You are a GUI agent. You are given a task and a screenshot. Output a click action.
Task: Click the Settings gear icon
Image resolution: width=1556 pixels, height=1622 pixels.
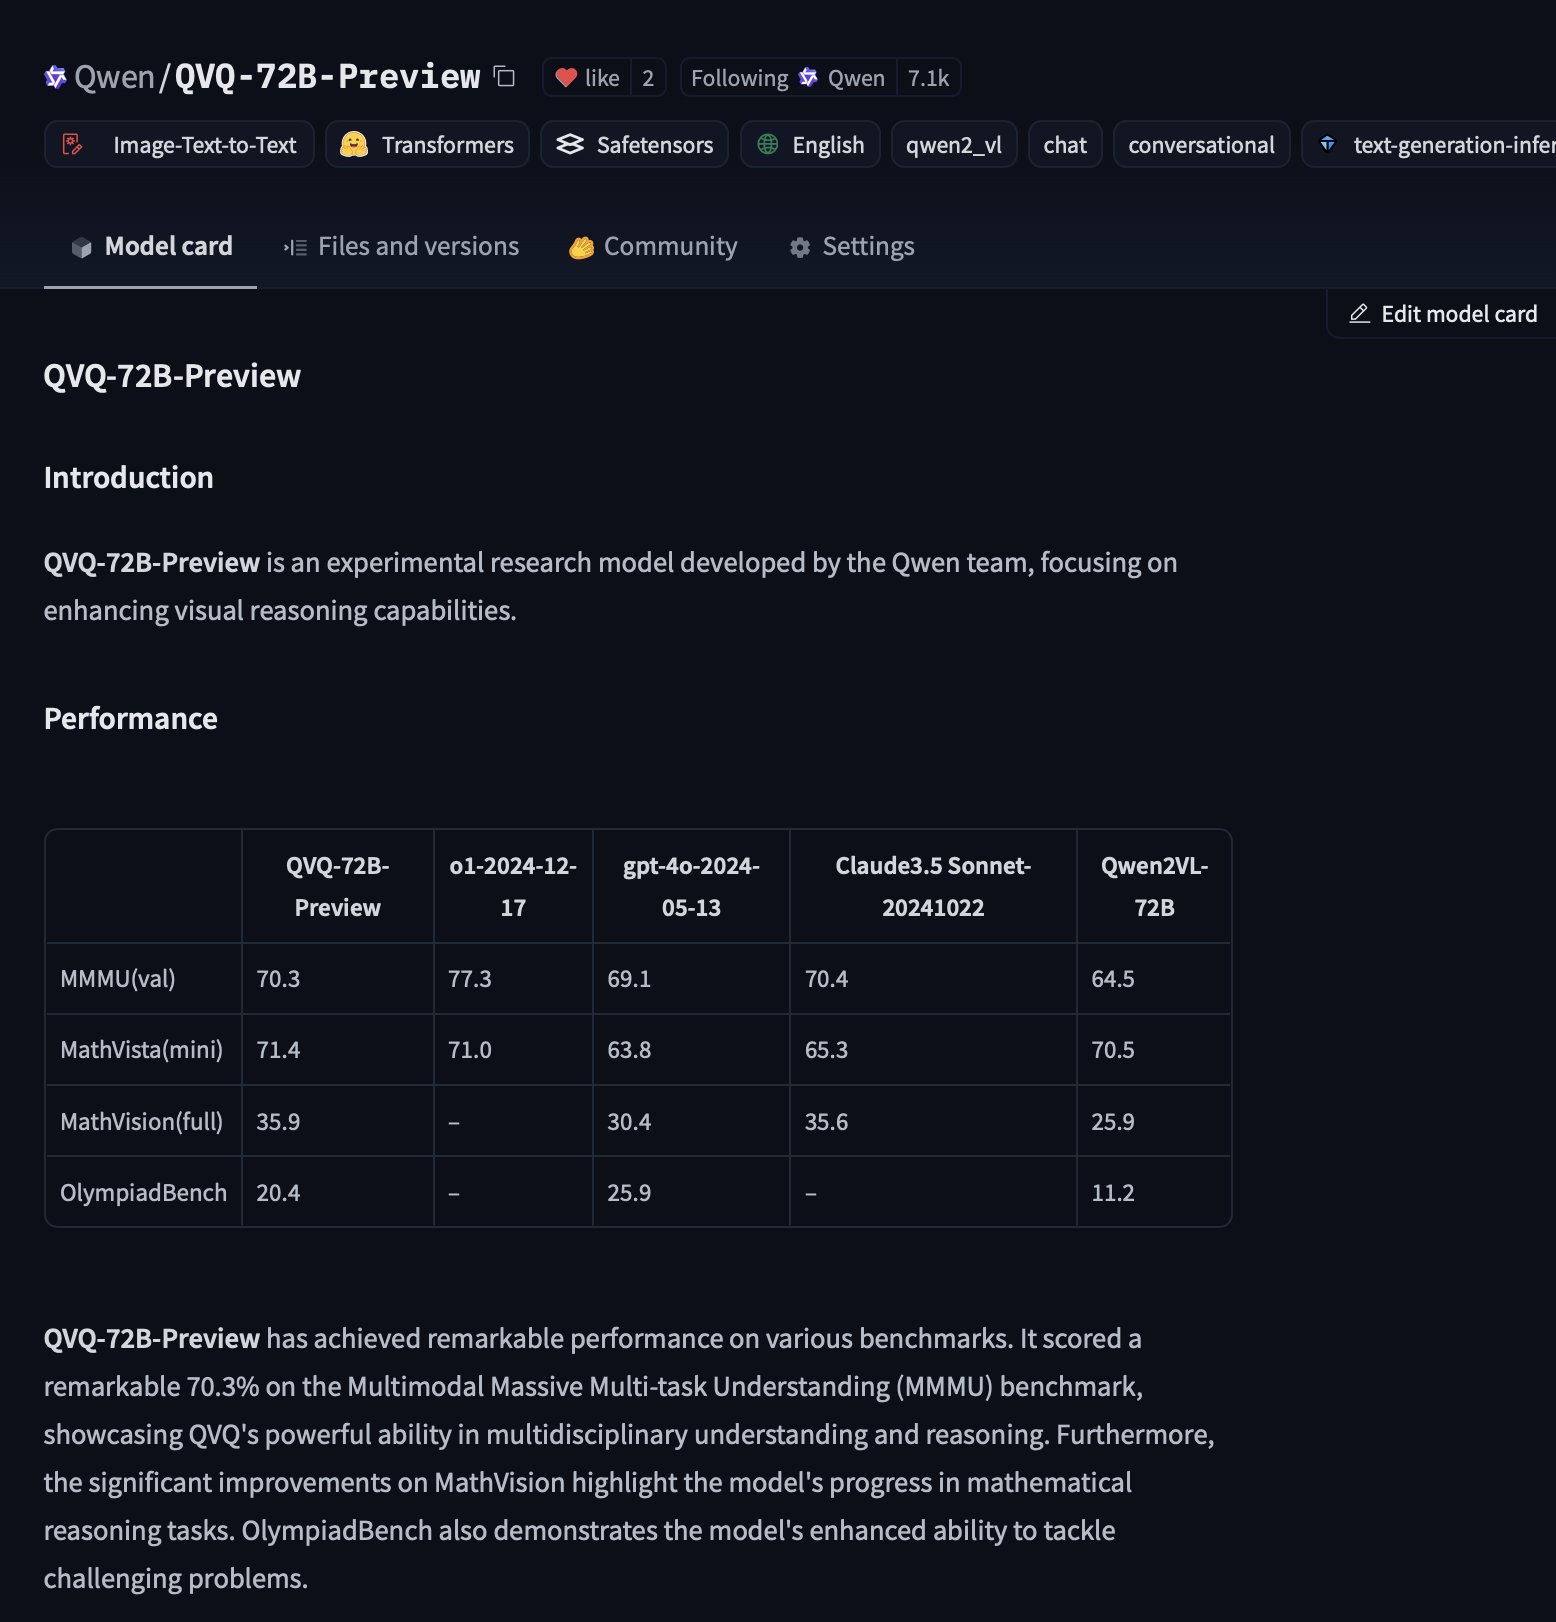[x=800, y=247]
